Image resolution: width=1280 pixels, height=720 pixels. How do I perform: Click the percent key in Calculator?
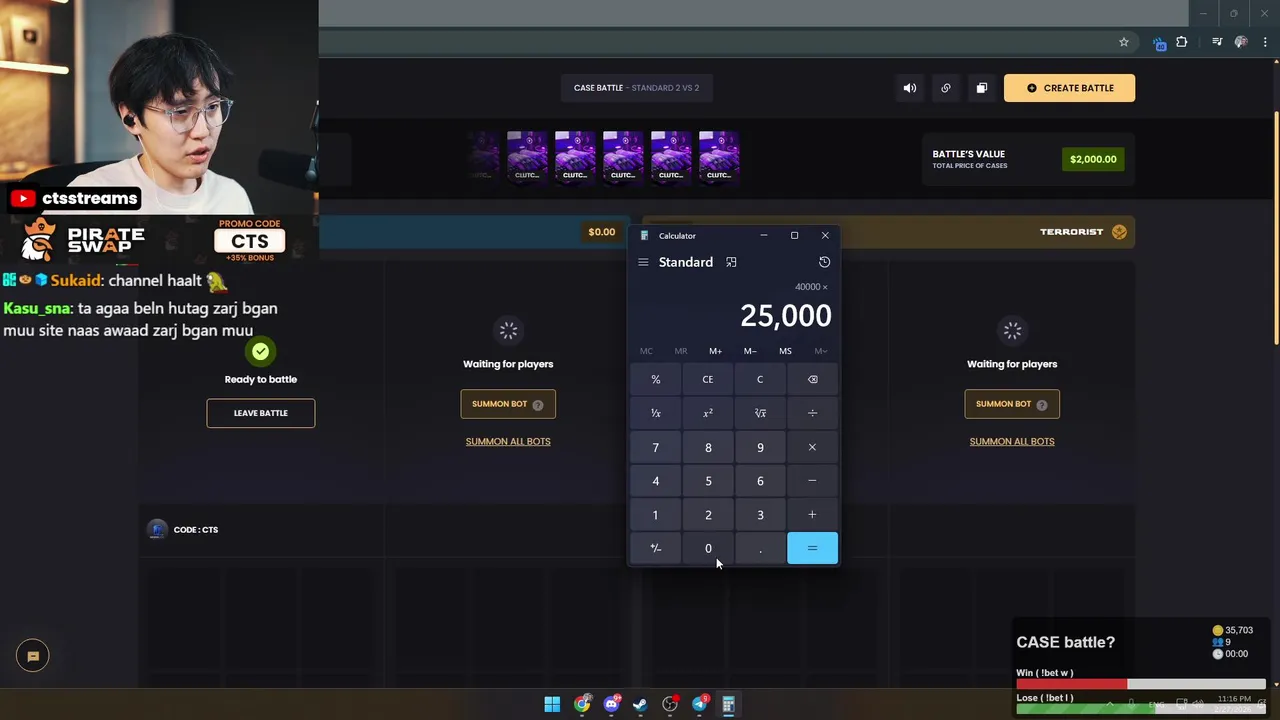[x=656, y=379]
